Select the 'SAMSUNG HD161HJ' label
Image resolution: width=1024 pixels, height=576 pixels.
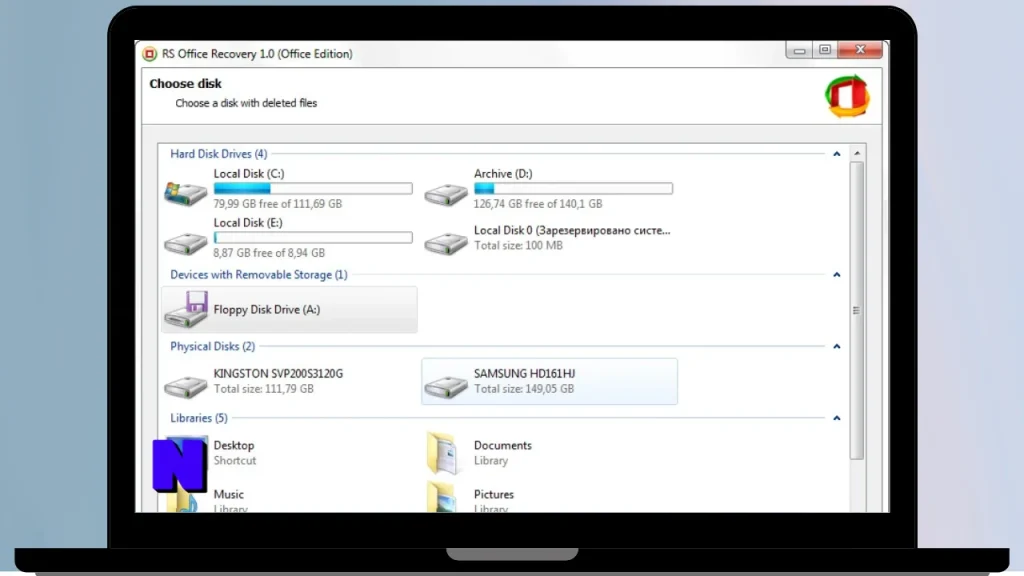524,374
